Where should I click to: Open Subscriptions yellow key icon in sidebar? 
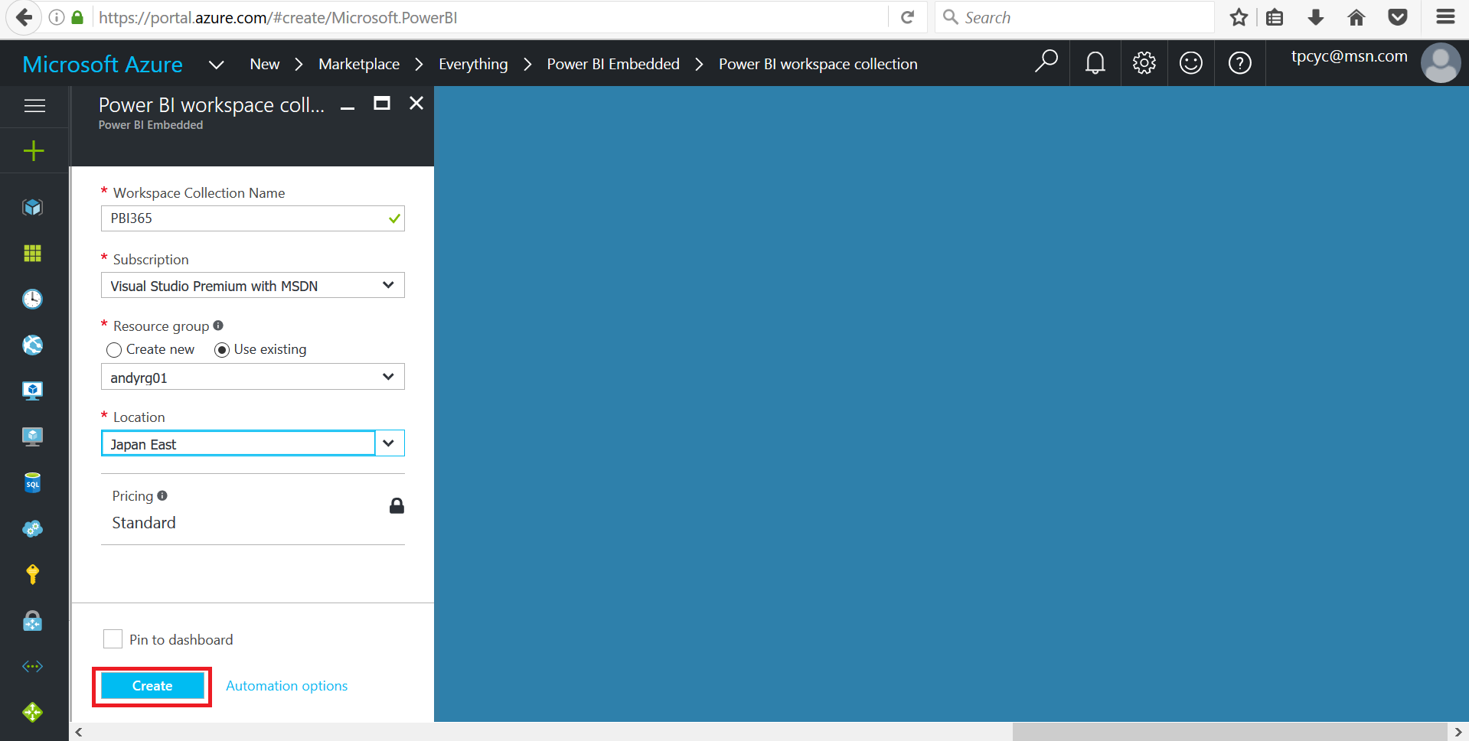point(33,574)
